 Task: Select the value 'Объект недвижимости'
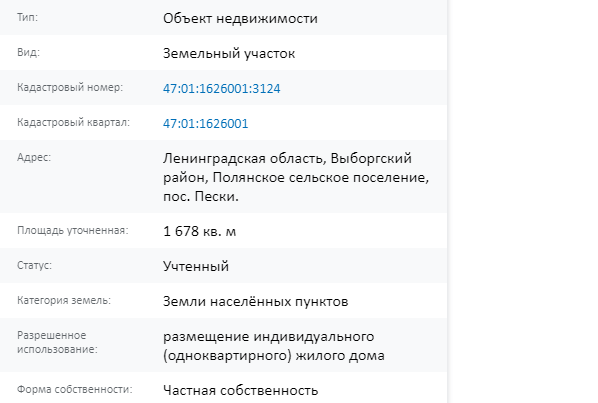(240, 18)
